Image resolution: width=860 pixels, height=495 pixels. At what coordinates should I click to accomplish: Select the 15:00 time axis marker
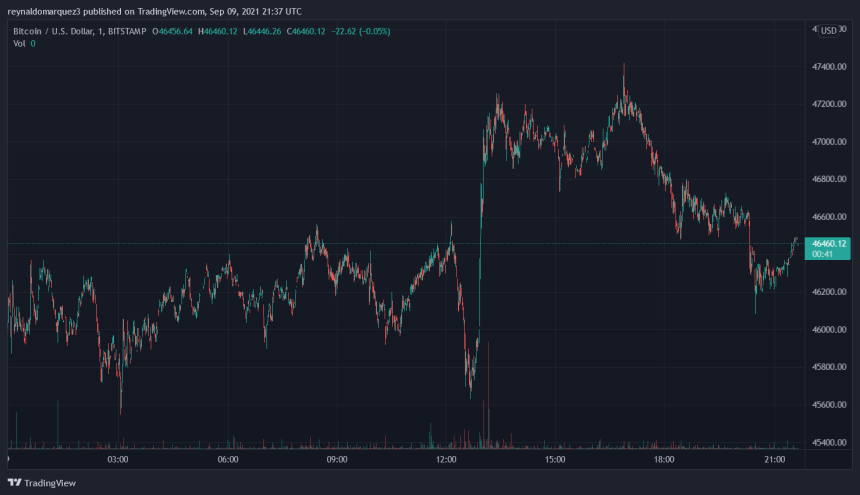point(556,460)
